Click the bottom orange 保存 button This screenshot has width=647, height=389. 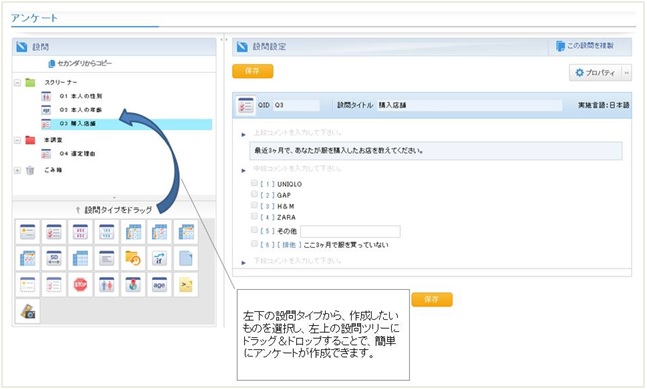click(432, 299)
